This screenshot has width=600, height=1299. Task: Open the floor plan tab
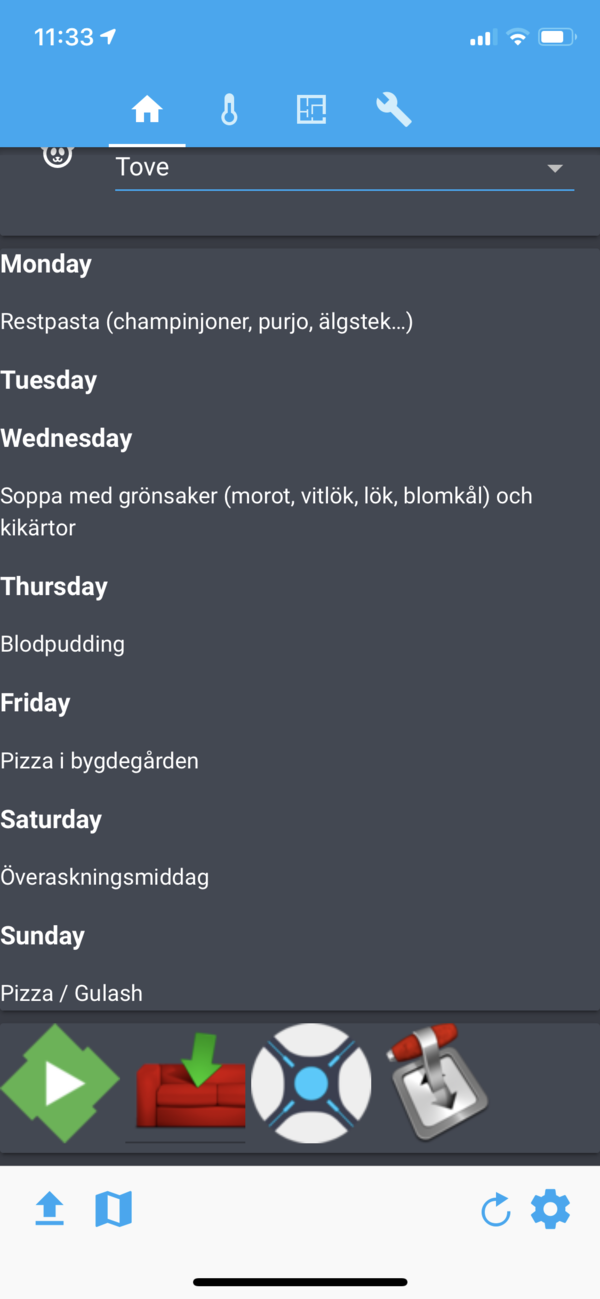click(311, 110)
